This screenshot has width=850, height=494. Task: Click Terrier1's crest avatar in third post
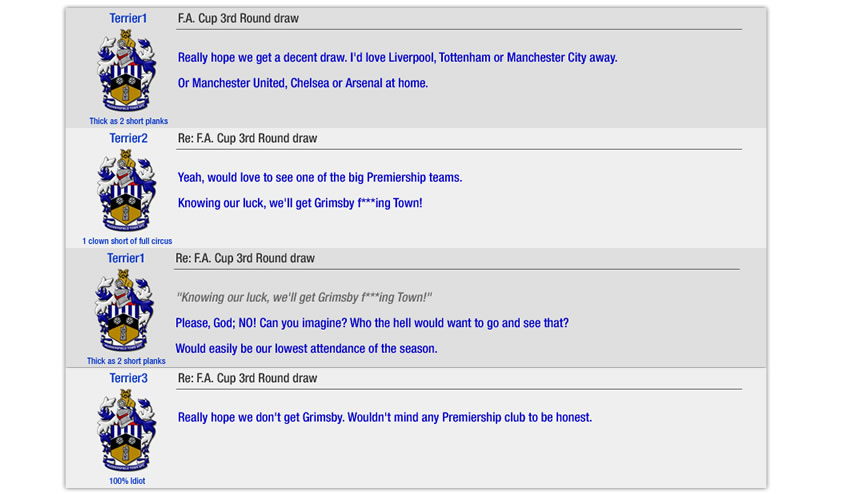coord(124,311)
